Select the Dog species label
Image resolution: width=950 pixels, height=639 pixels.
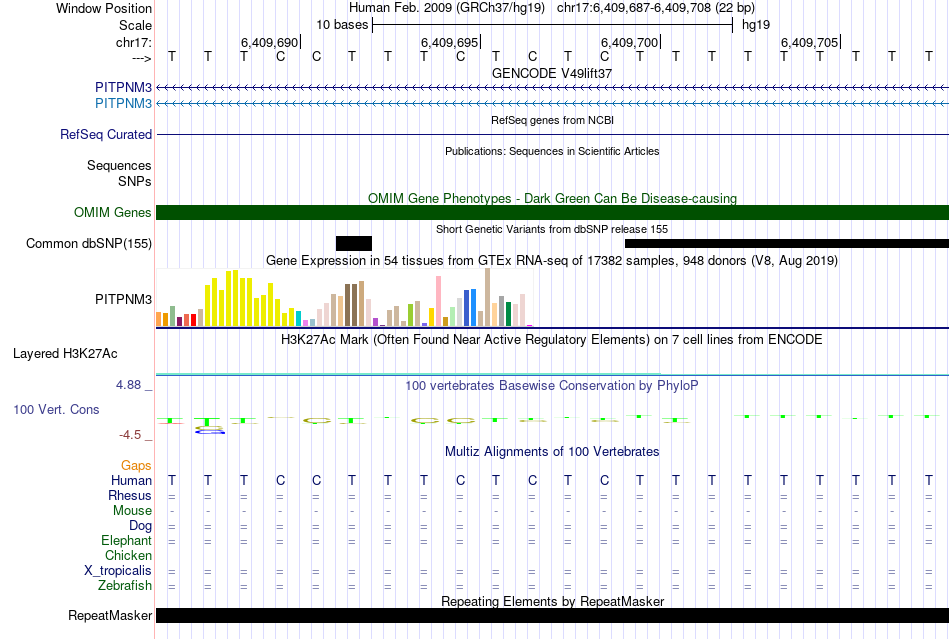click(140, 526)
